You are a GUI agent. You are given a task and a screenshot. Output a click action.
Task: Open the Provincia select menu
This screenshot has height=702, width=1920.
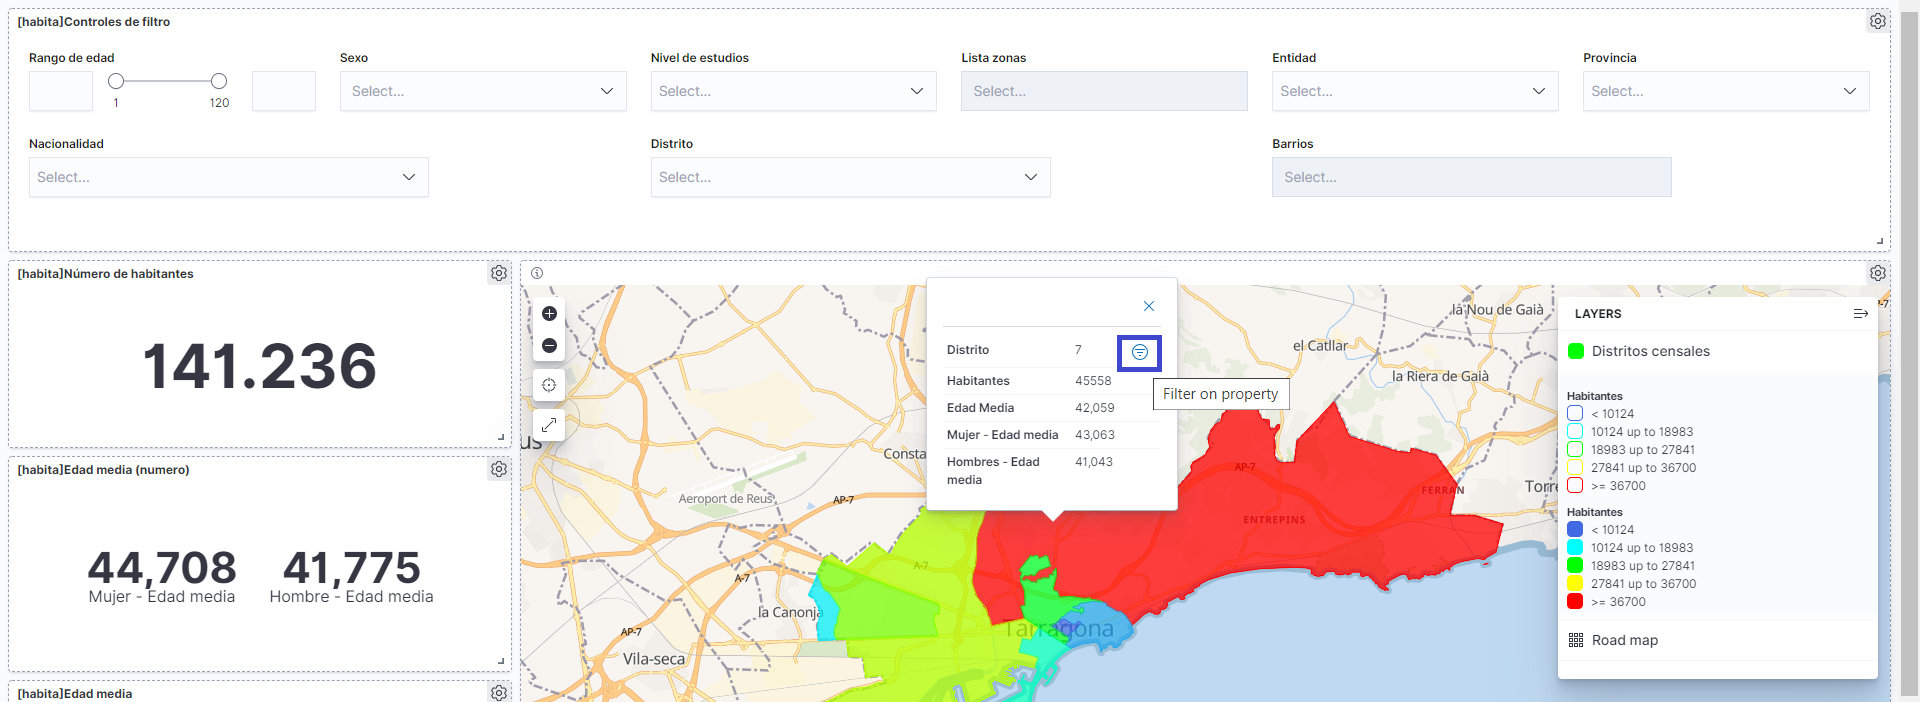click(x=1725, y=91)
